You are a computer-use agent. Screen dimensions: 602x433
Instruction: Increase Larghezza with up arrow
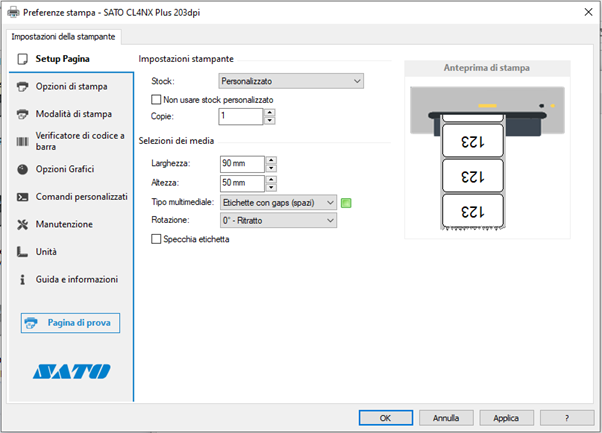click(271, 160)
